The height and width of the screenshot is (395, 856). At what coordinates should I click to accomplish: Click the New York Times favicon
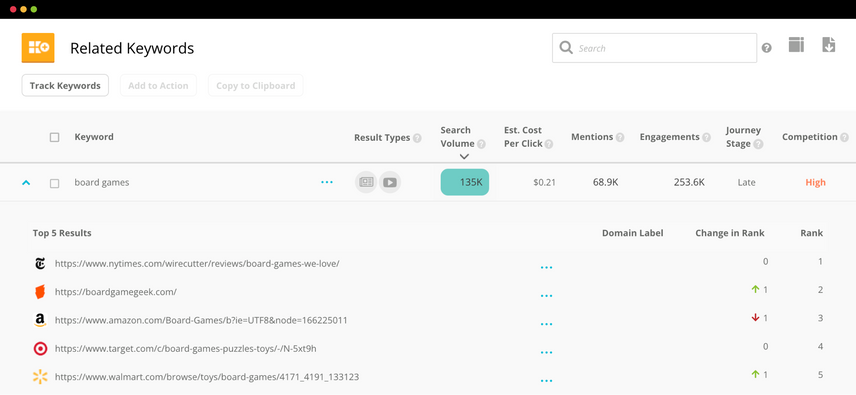point(40,264)
